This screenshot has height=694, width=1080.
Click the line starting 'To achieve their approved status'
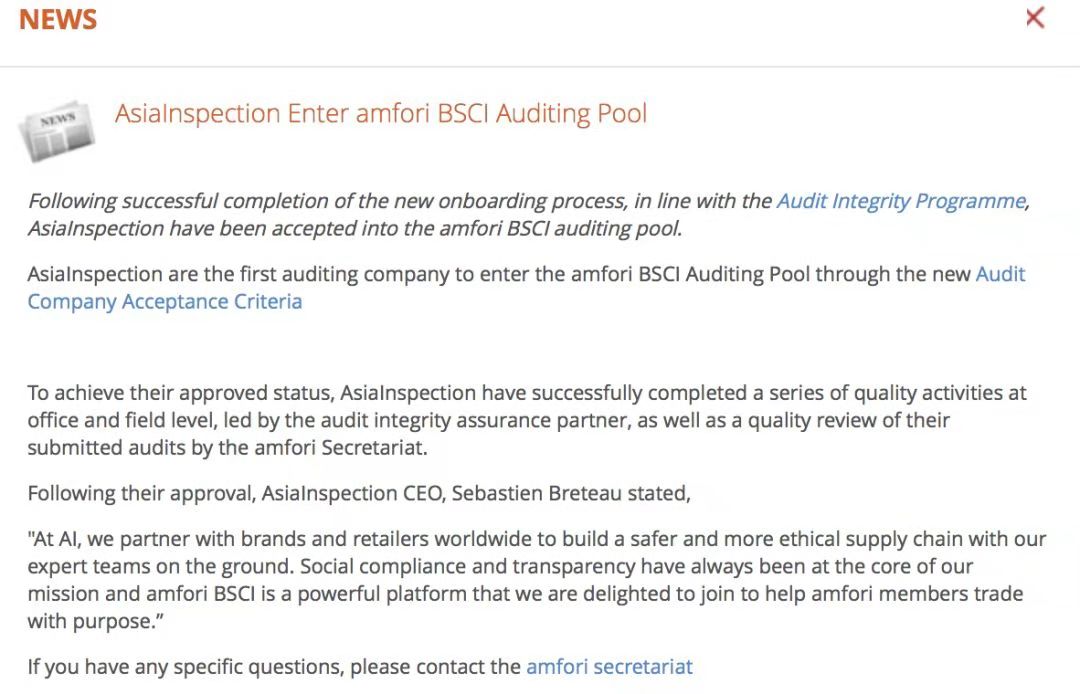(x=527, y=393)
